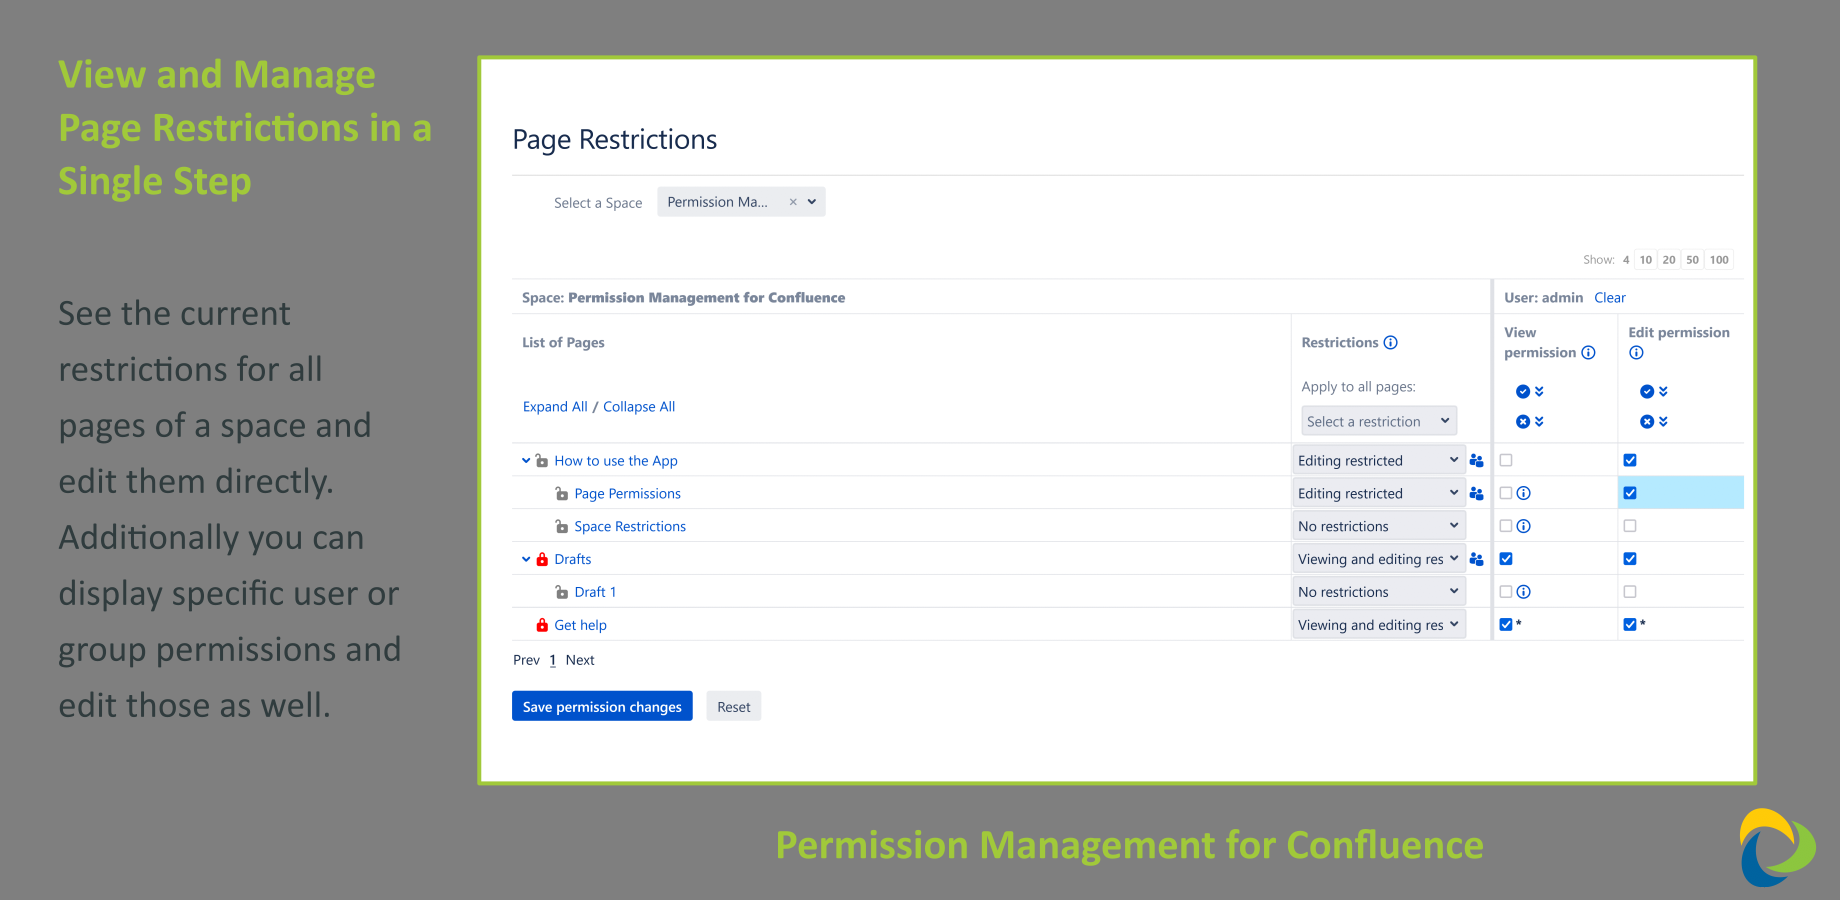Click Collapse All link
The width and height of the screenshot is (1840, 900).
coord(639,406)
